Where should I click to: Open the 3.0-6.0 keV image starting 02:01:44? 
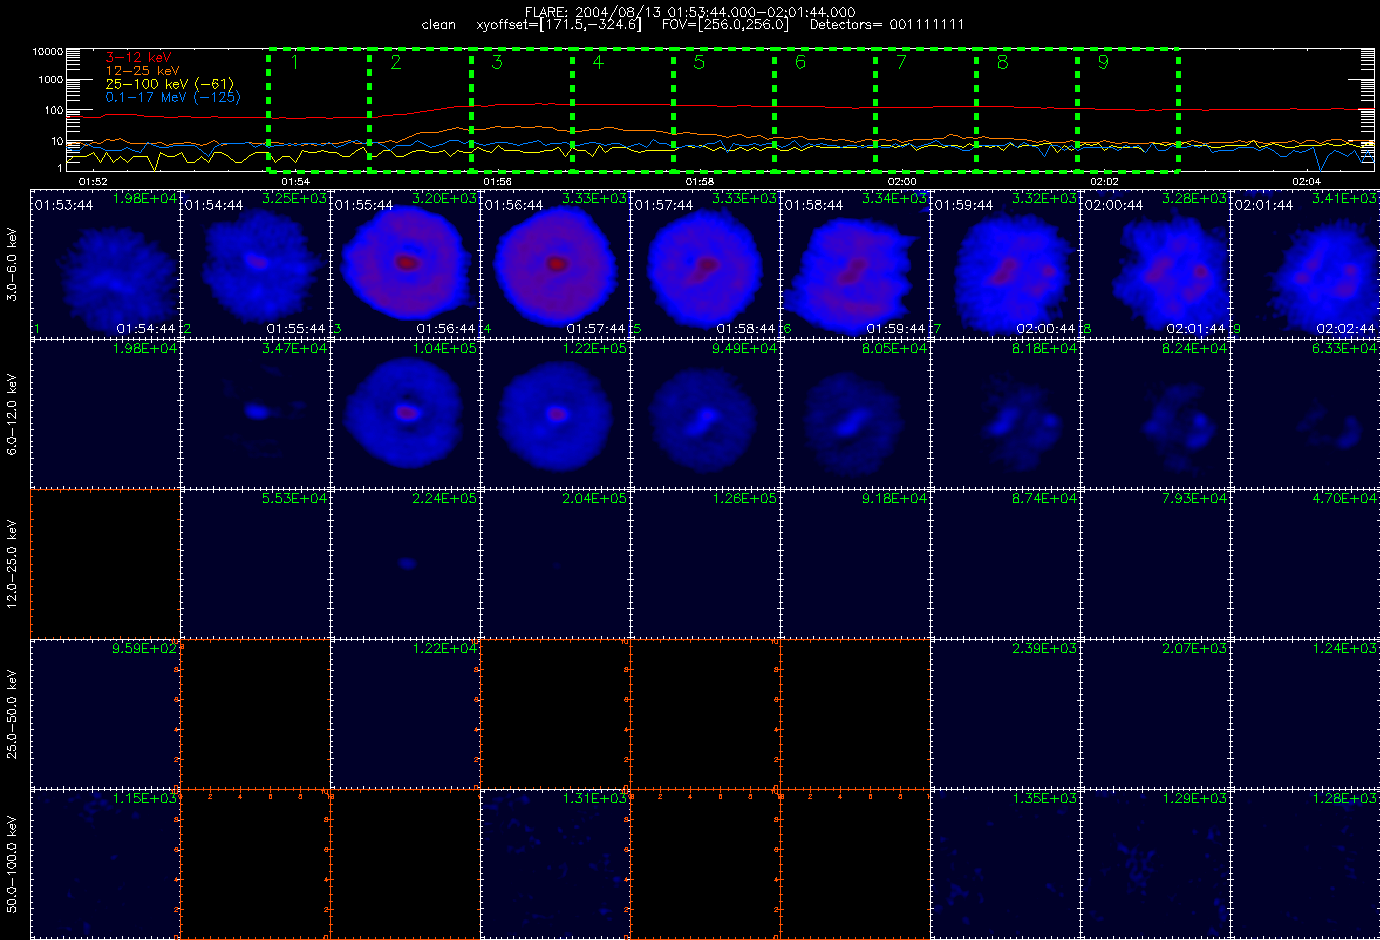tap(1305, 264)
